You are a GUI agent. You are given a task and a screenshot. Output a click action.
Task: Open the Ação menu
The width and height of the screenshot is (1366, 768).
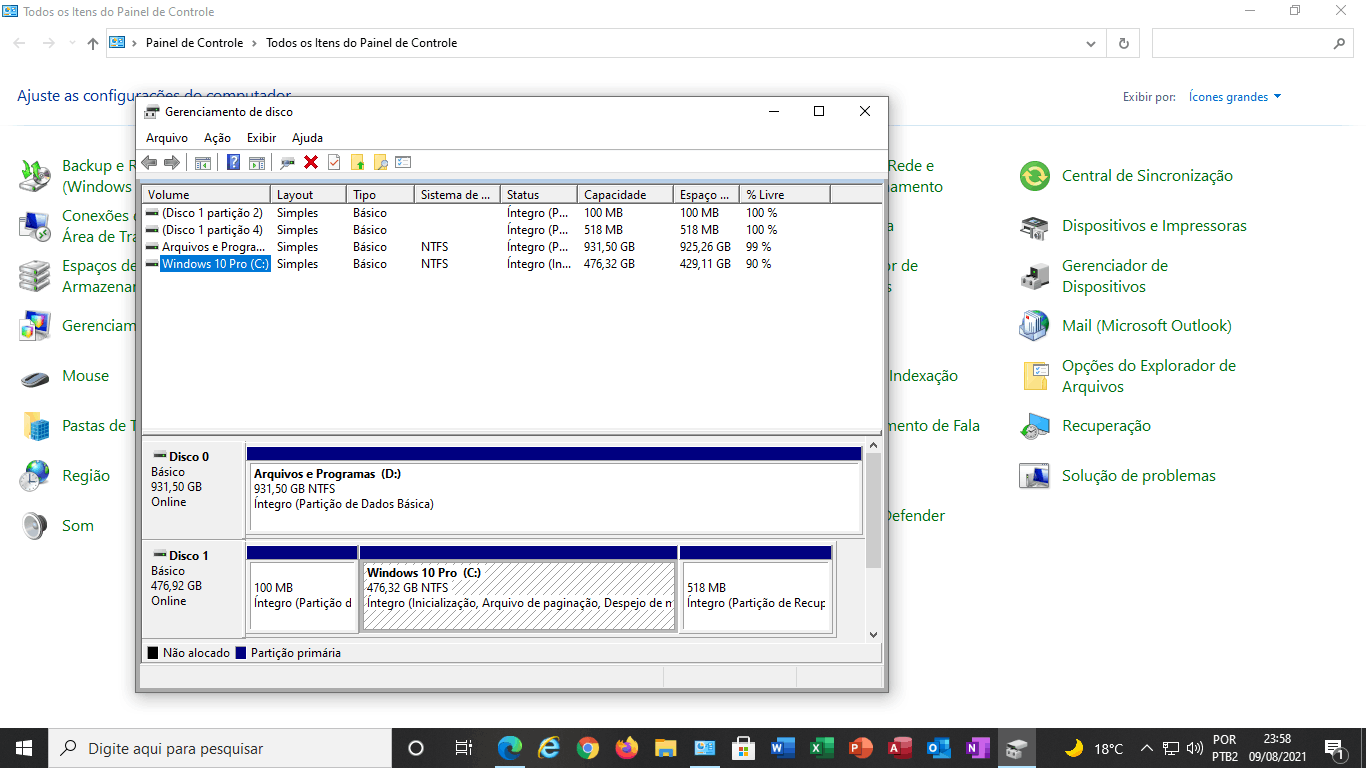coord(217,138)
